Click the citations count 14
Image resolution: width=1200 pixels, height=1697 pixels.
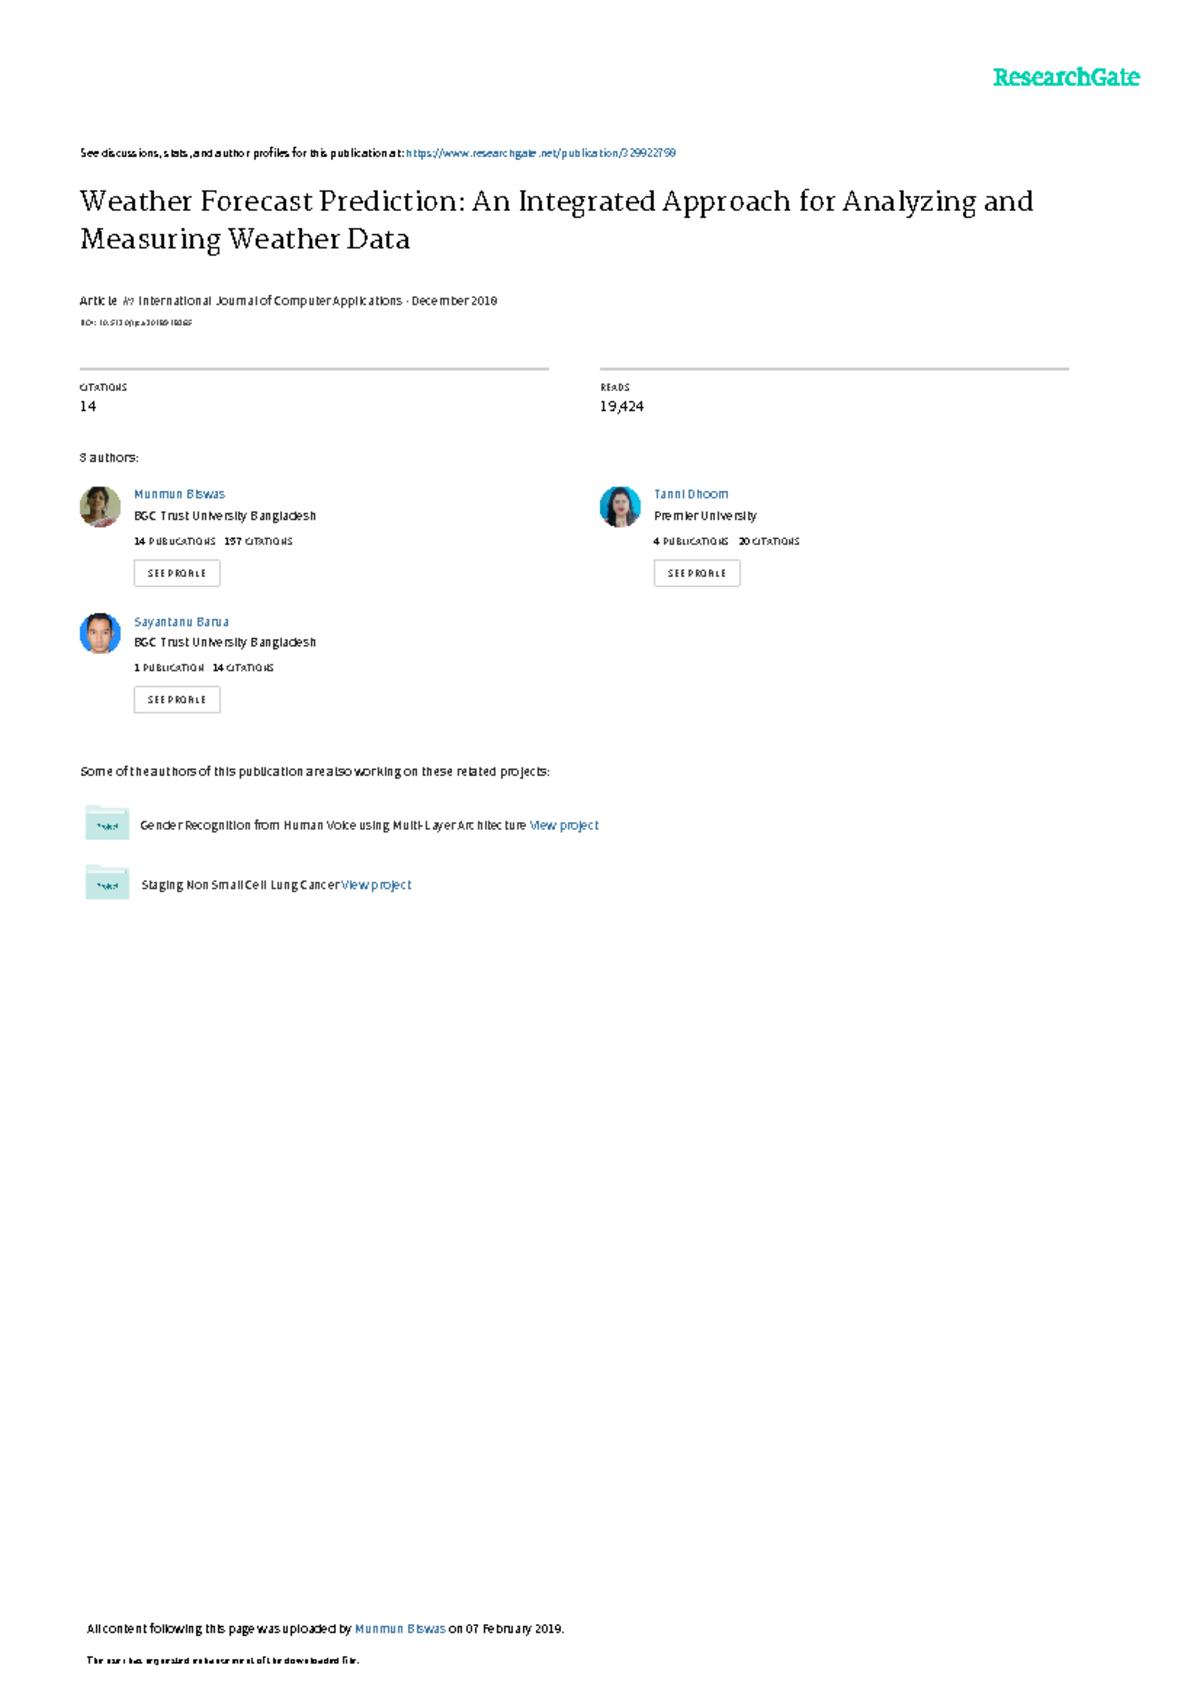click(88, 406)
